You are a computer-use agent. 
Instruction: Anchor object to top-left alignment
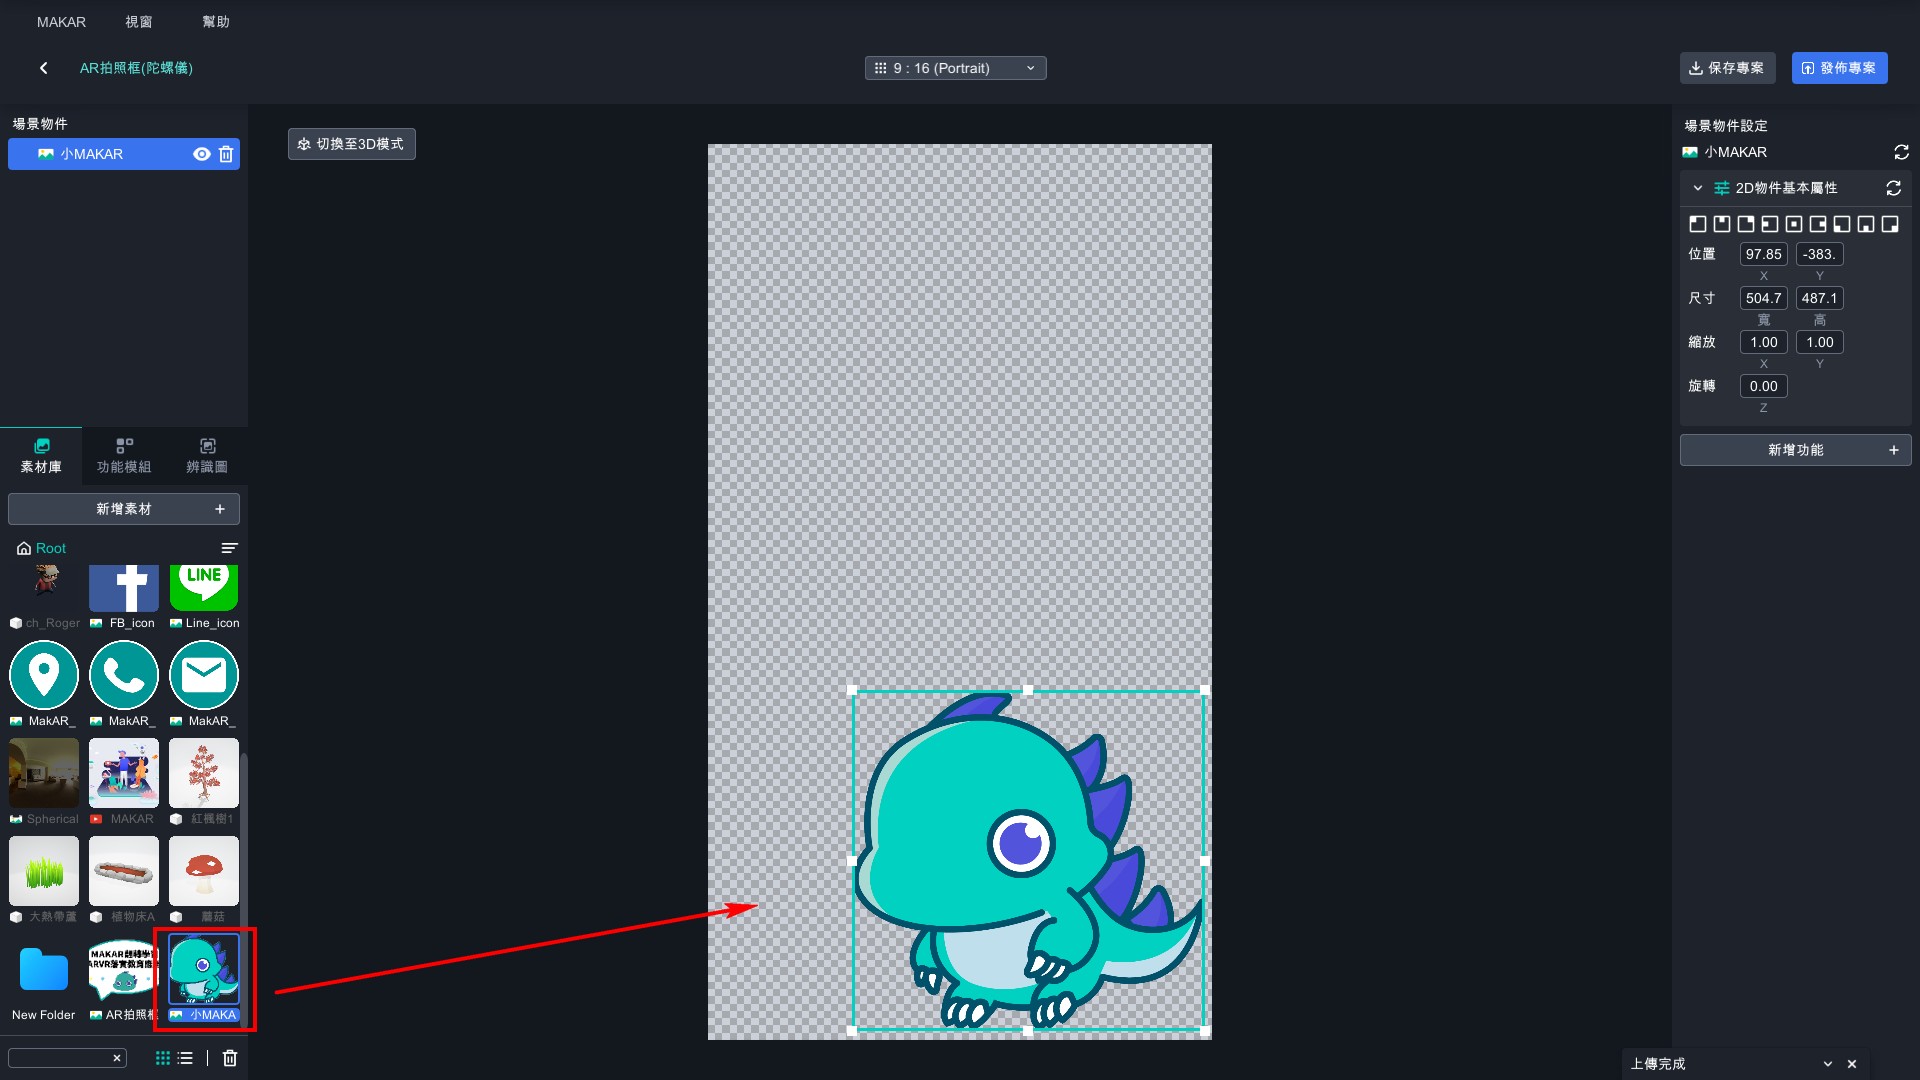[x=1697, y=224]
